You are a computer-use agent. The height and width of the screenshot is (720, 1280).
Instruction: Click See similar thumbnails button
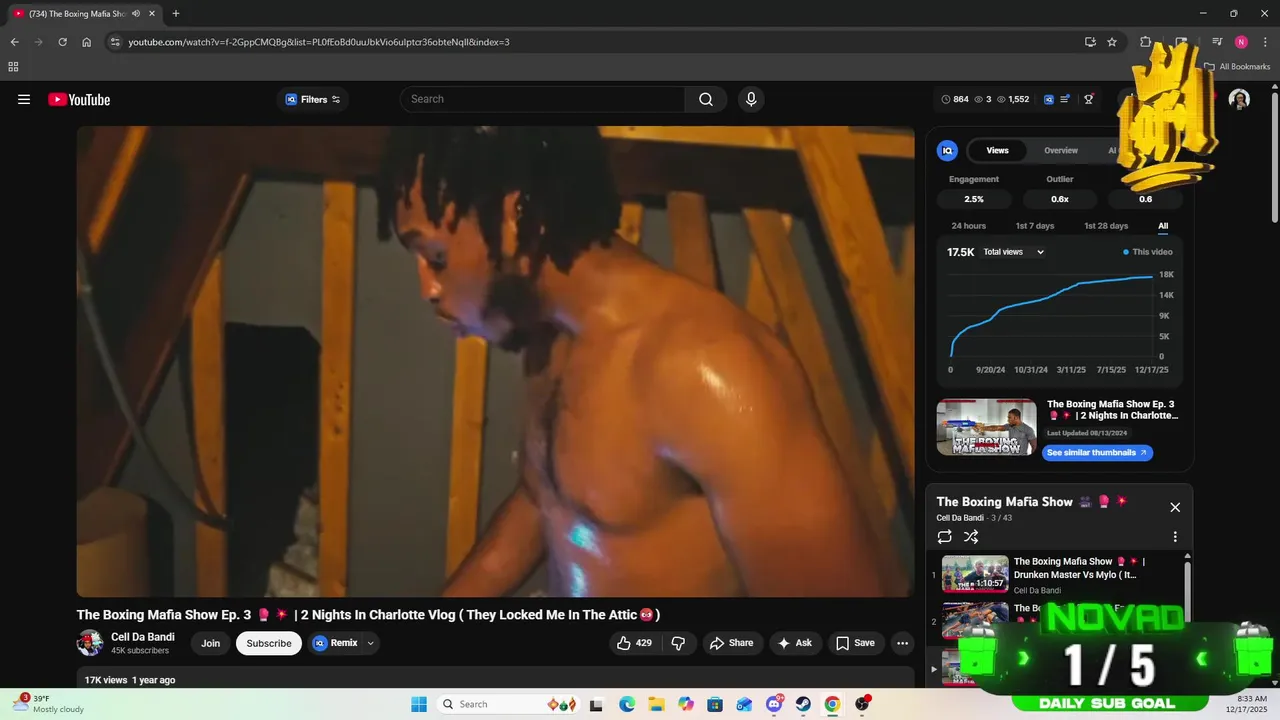coord(1098,452)
